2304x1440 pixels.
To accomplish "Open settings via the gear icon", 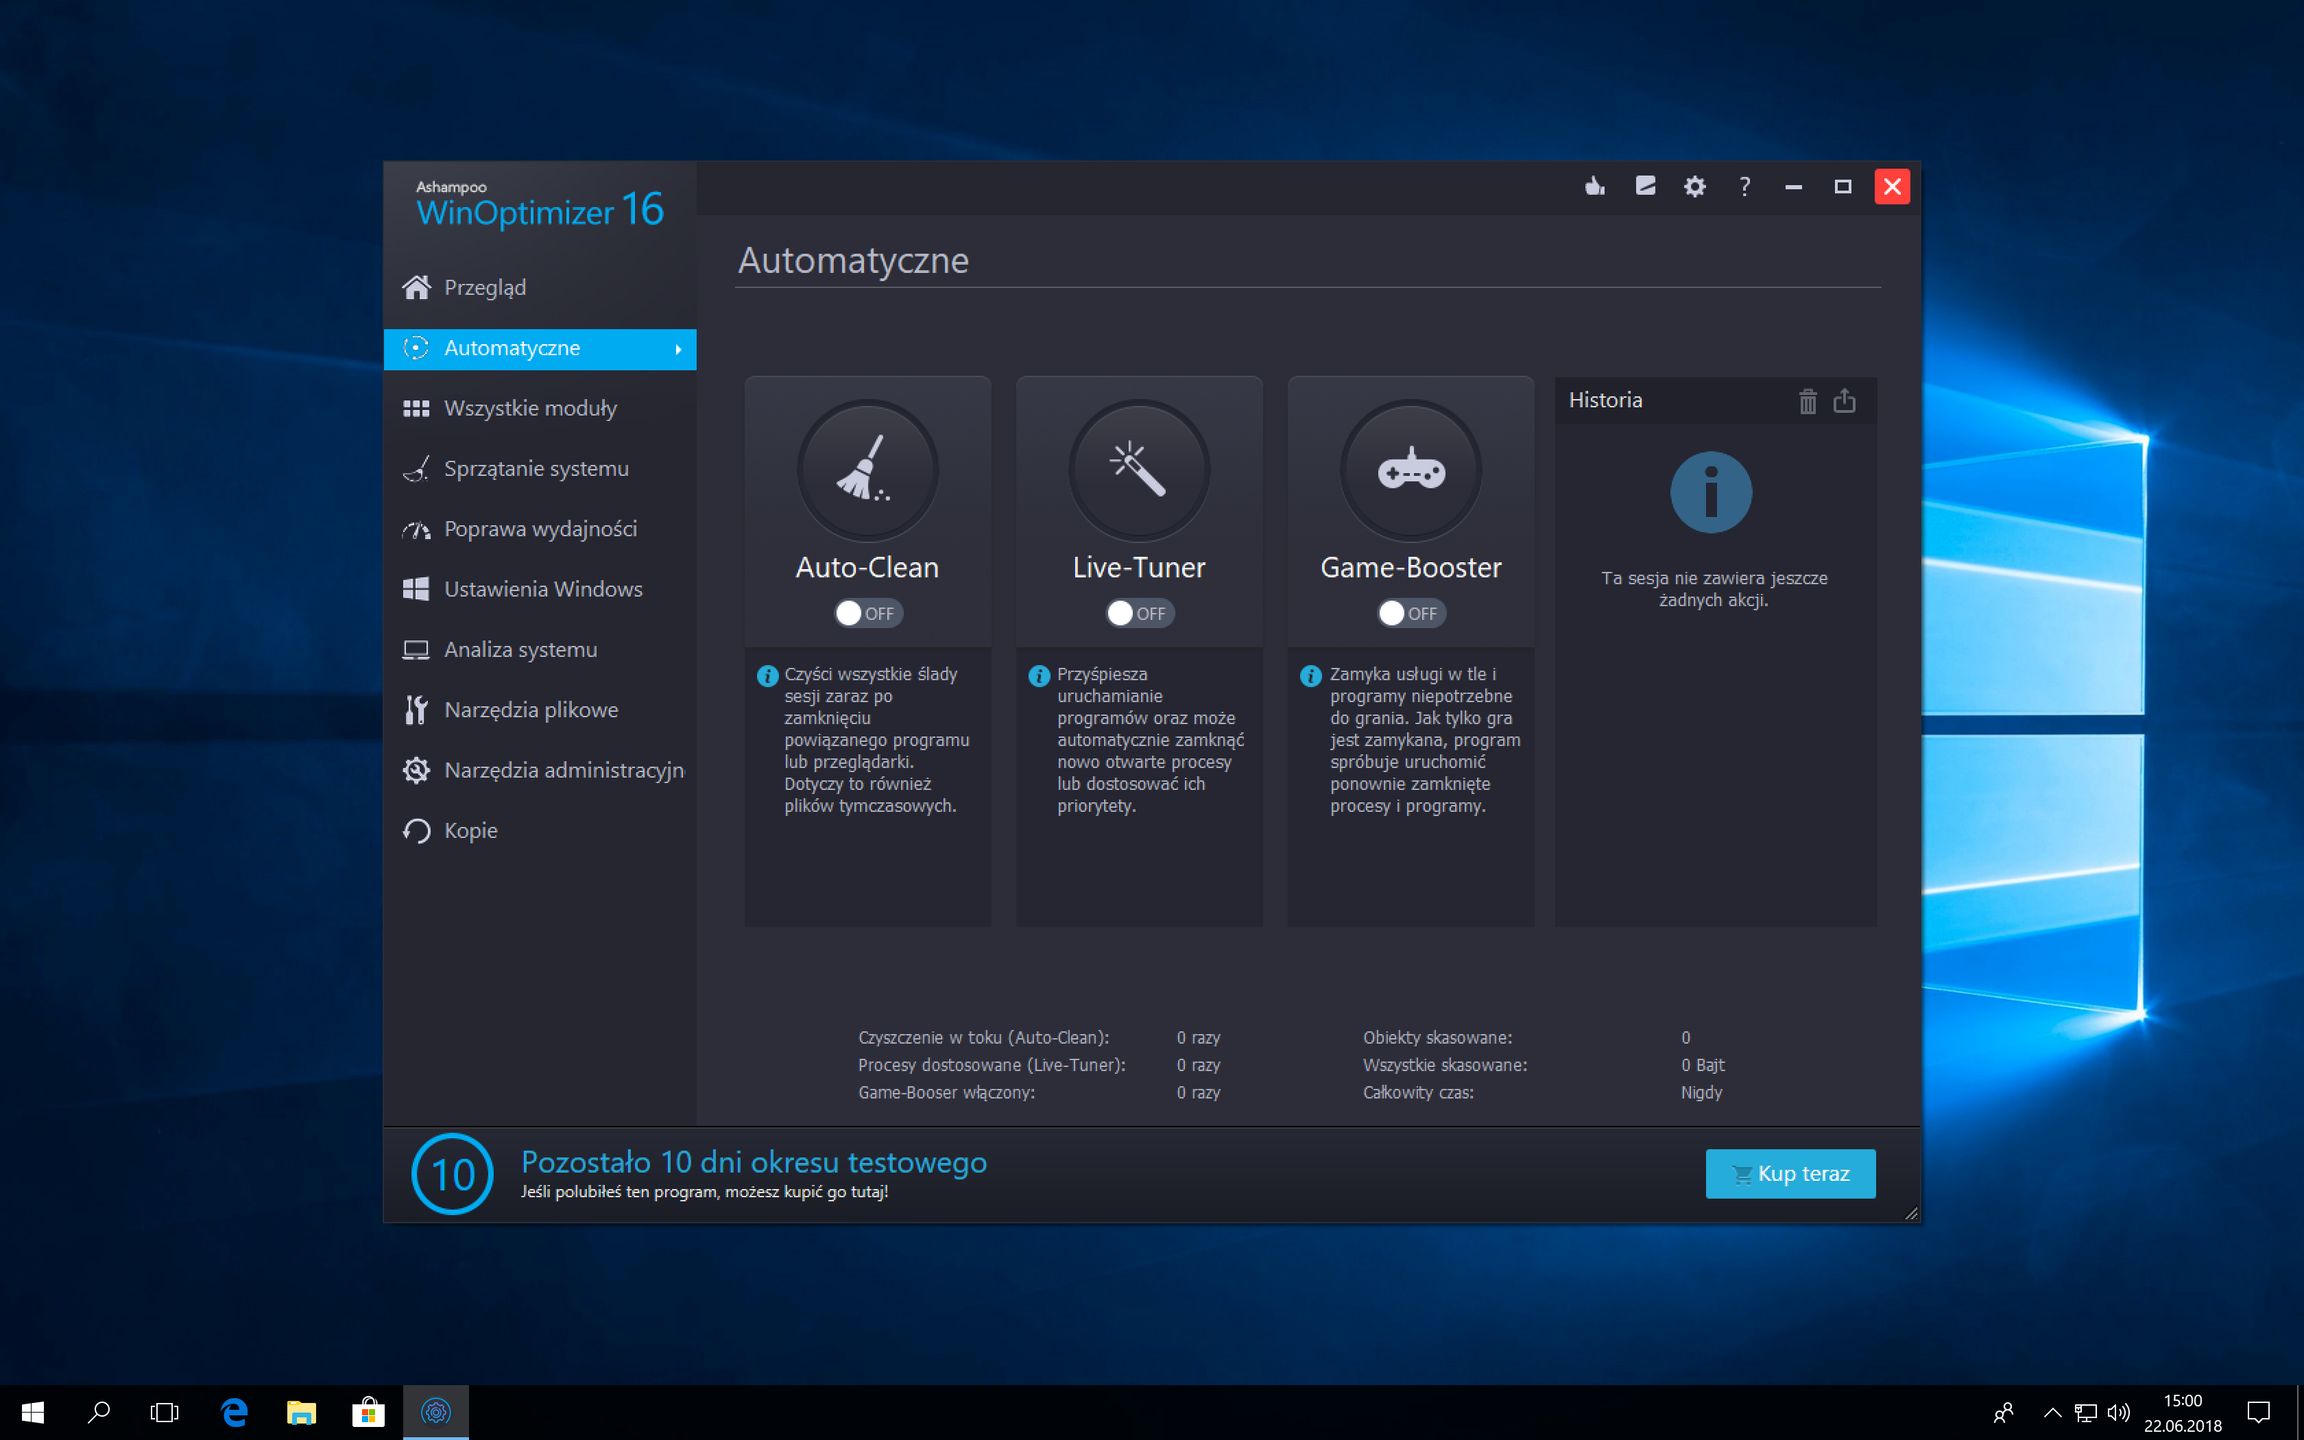I will 1694,186.
